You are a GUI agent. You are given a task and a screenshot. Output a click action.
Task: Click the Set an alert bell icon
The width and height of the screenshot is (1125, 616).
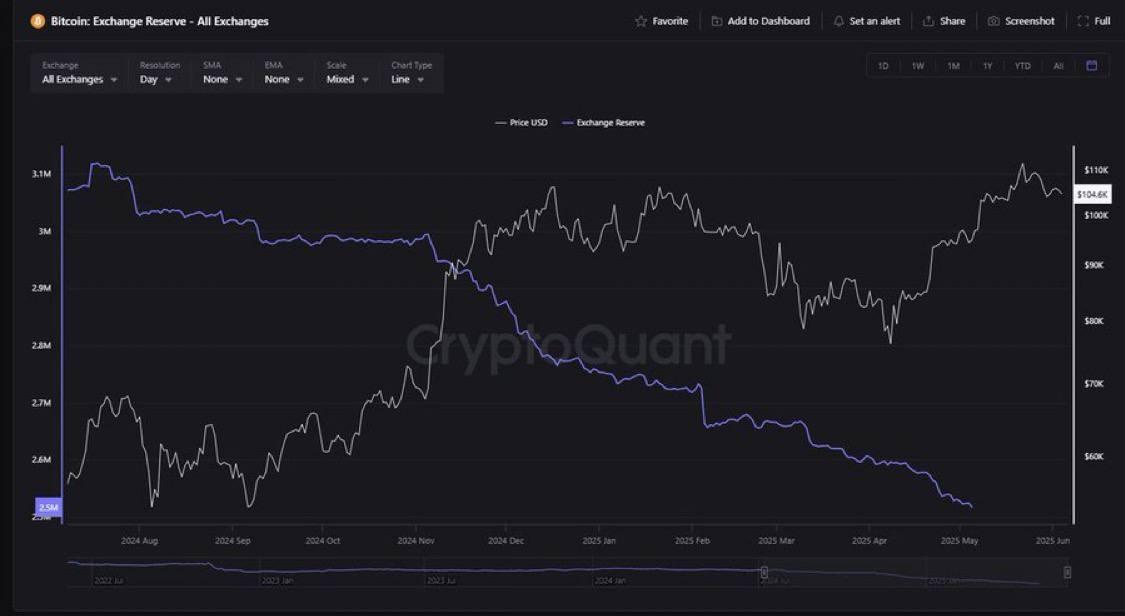click(x=838, y=21)
